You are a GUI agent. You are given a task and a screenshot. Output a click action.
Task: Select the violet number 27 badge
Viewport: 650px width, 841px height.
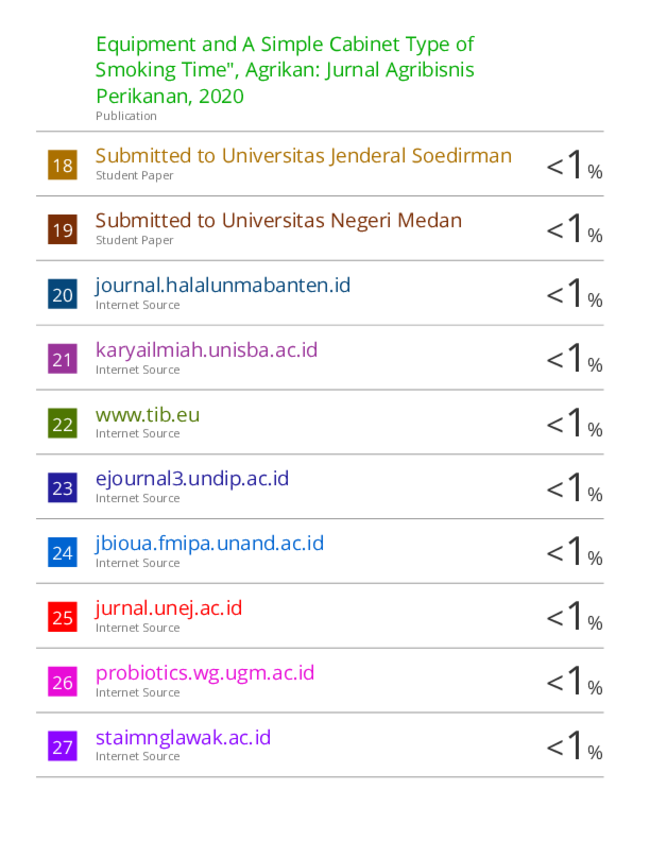pos(62,746)
